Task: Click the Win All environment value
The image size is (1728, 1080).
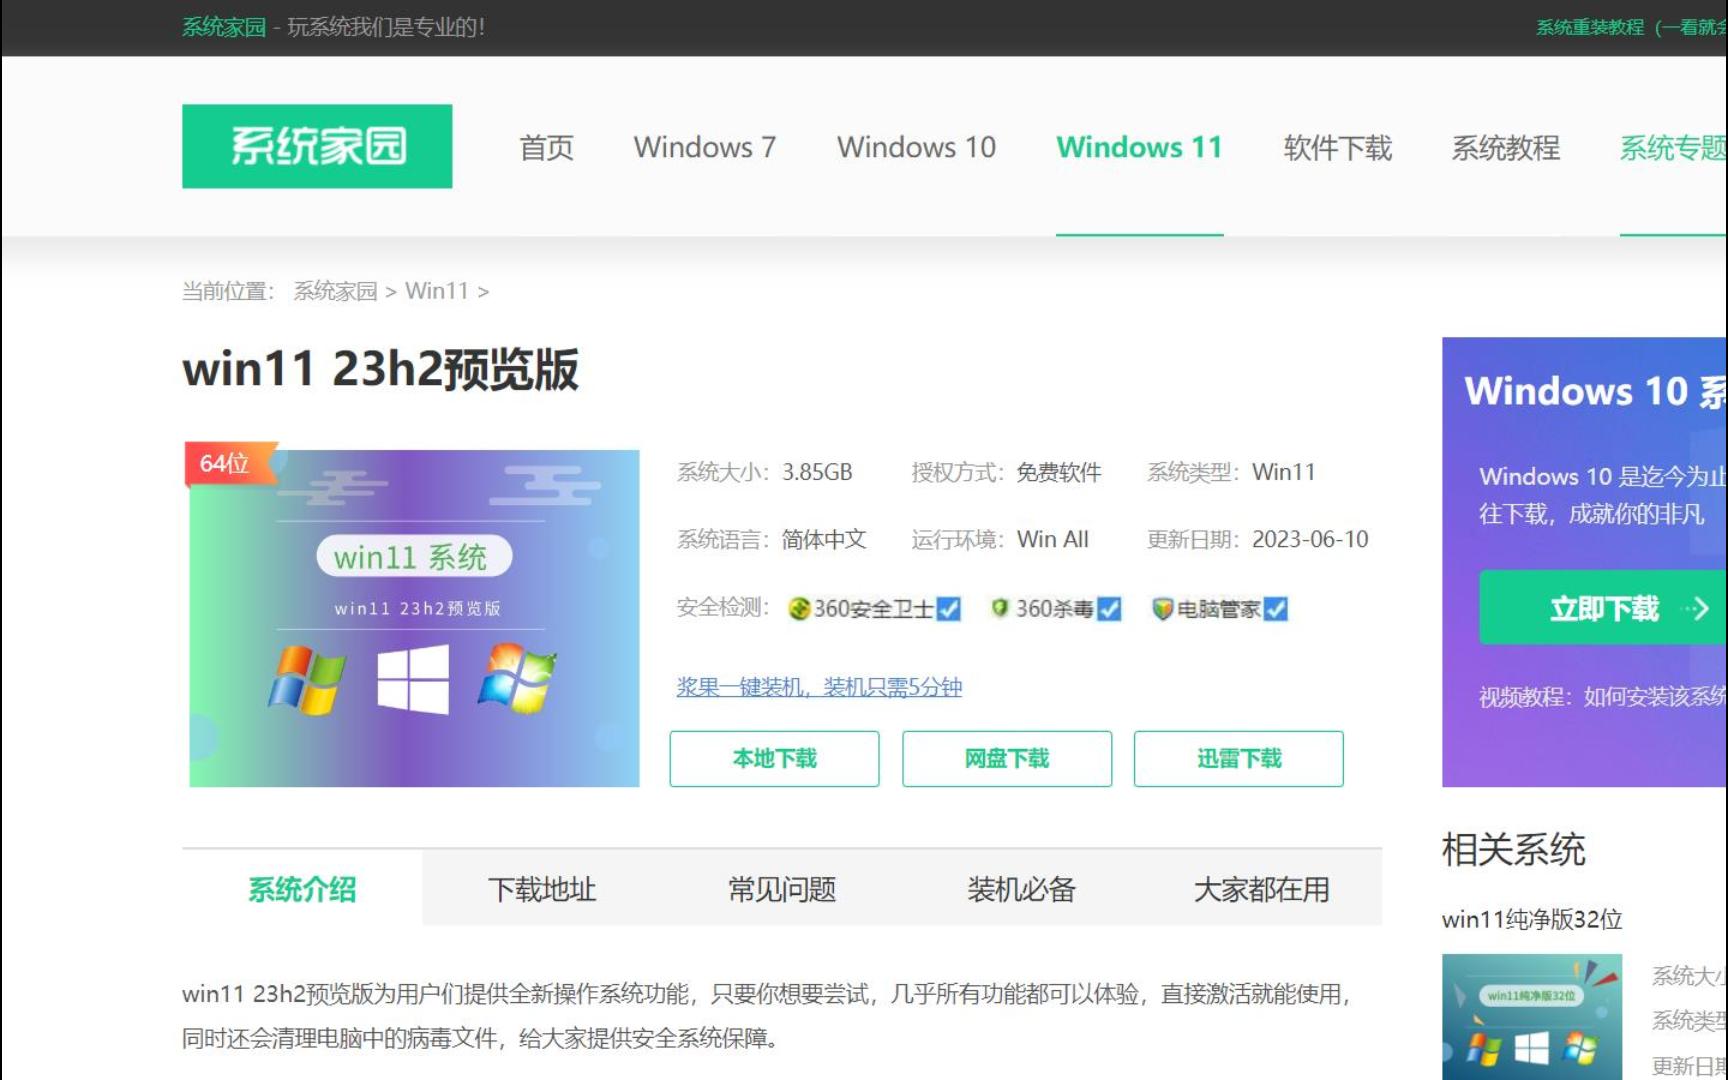Action: click(1053, 539)
